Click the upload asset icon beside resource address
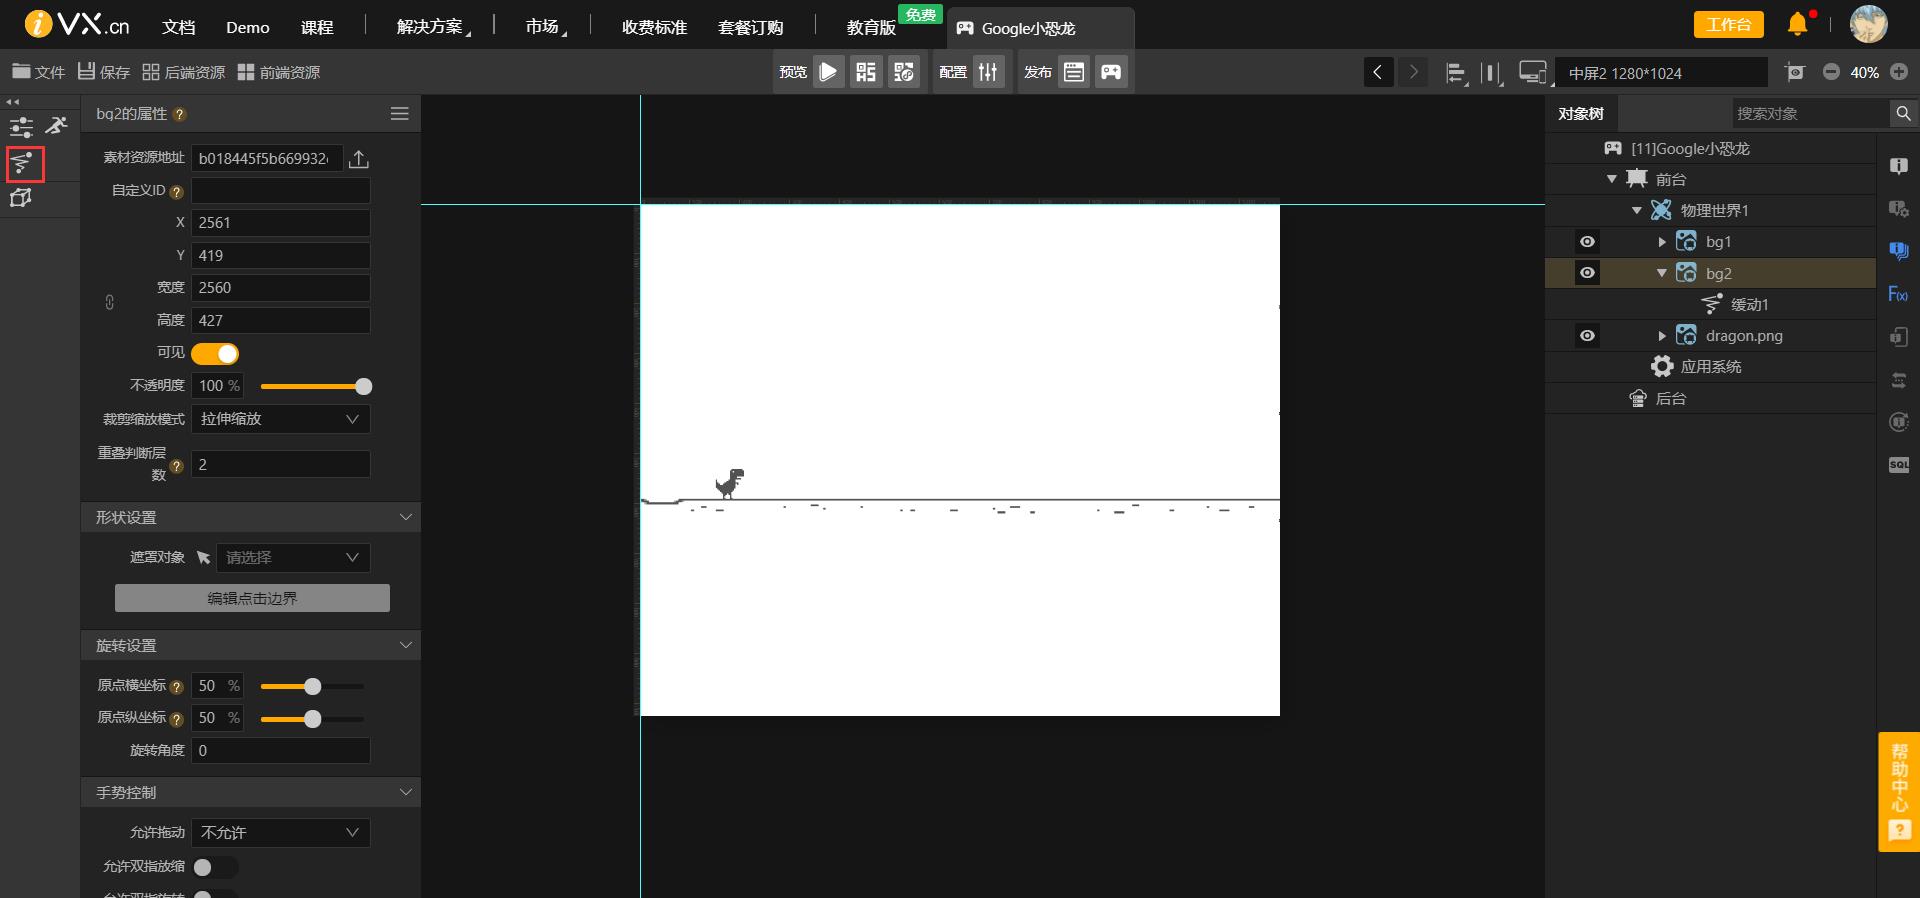This screenshot has width=1920, height=898. pos(360,159)
